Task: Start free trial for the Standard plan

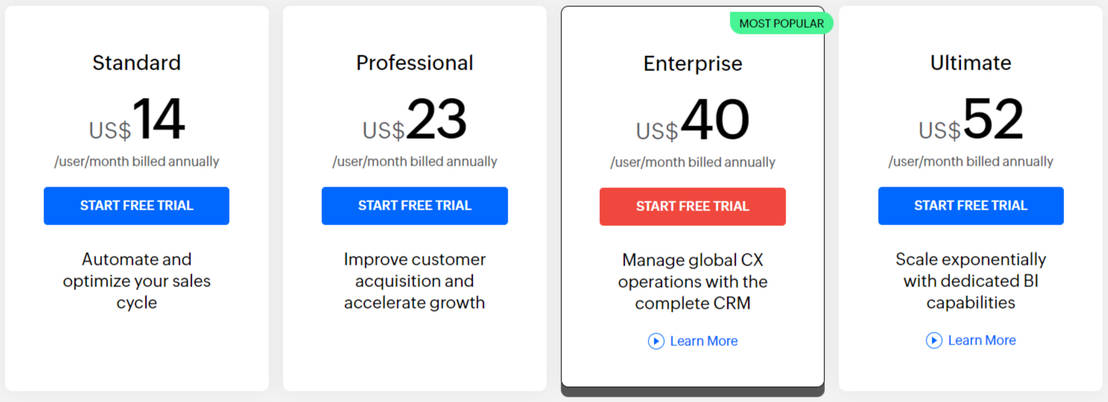Action: pos(136,206)
